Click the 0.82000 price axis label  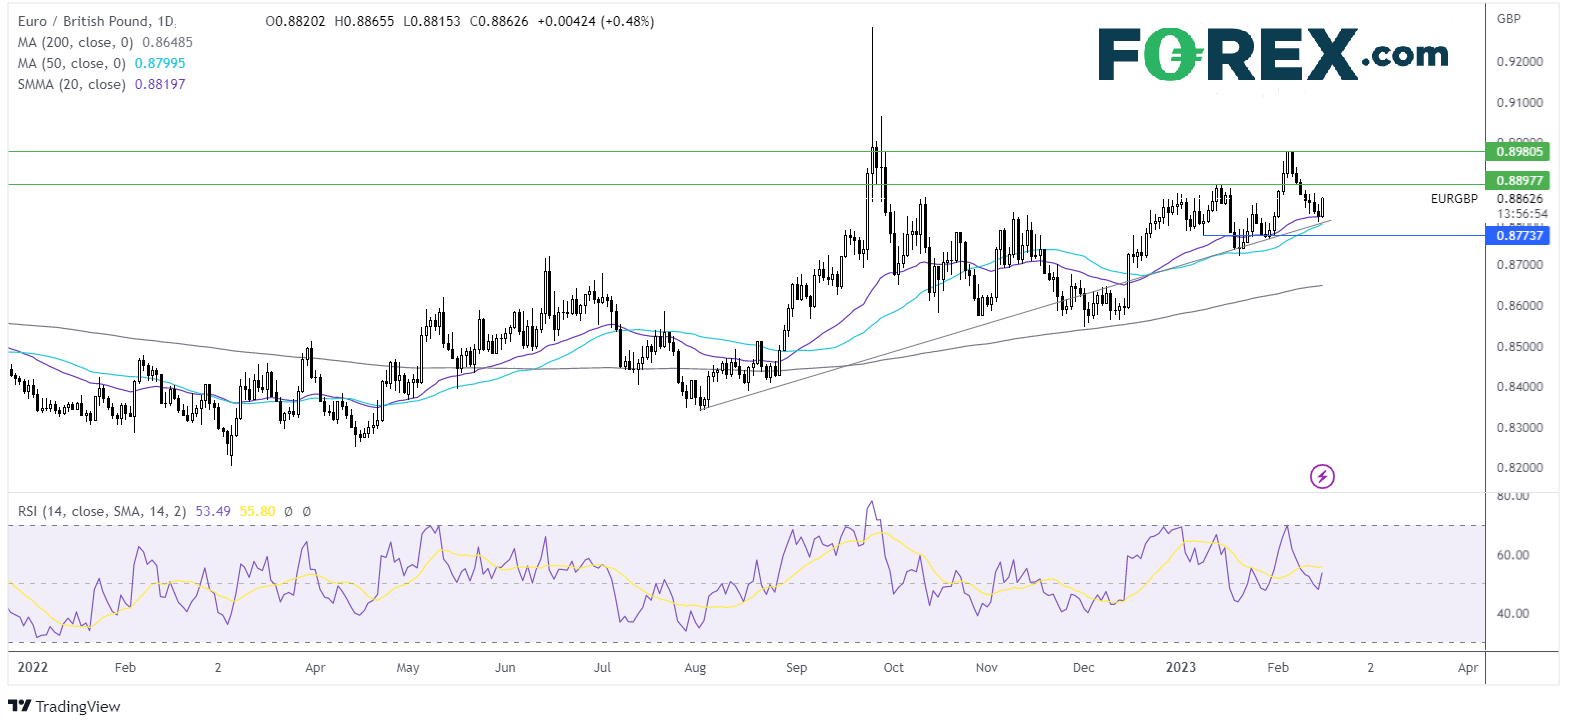1520,468
